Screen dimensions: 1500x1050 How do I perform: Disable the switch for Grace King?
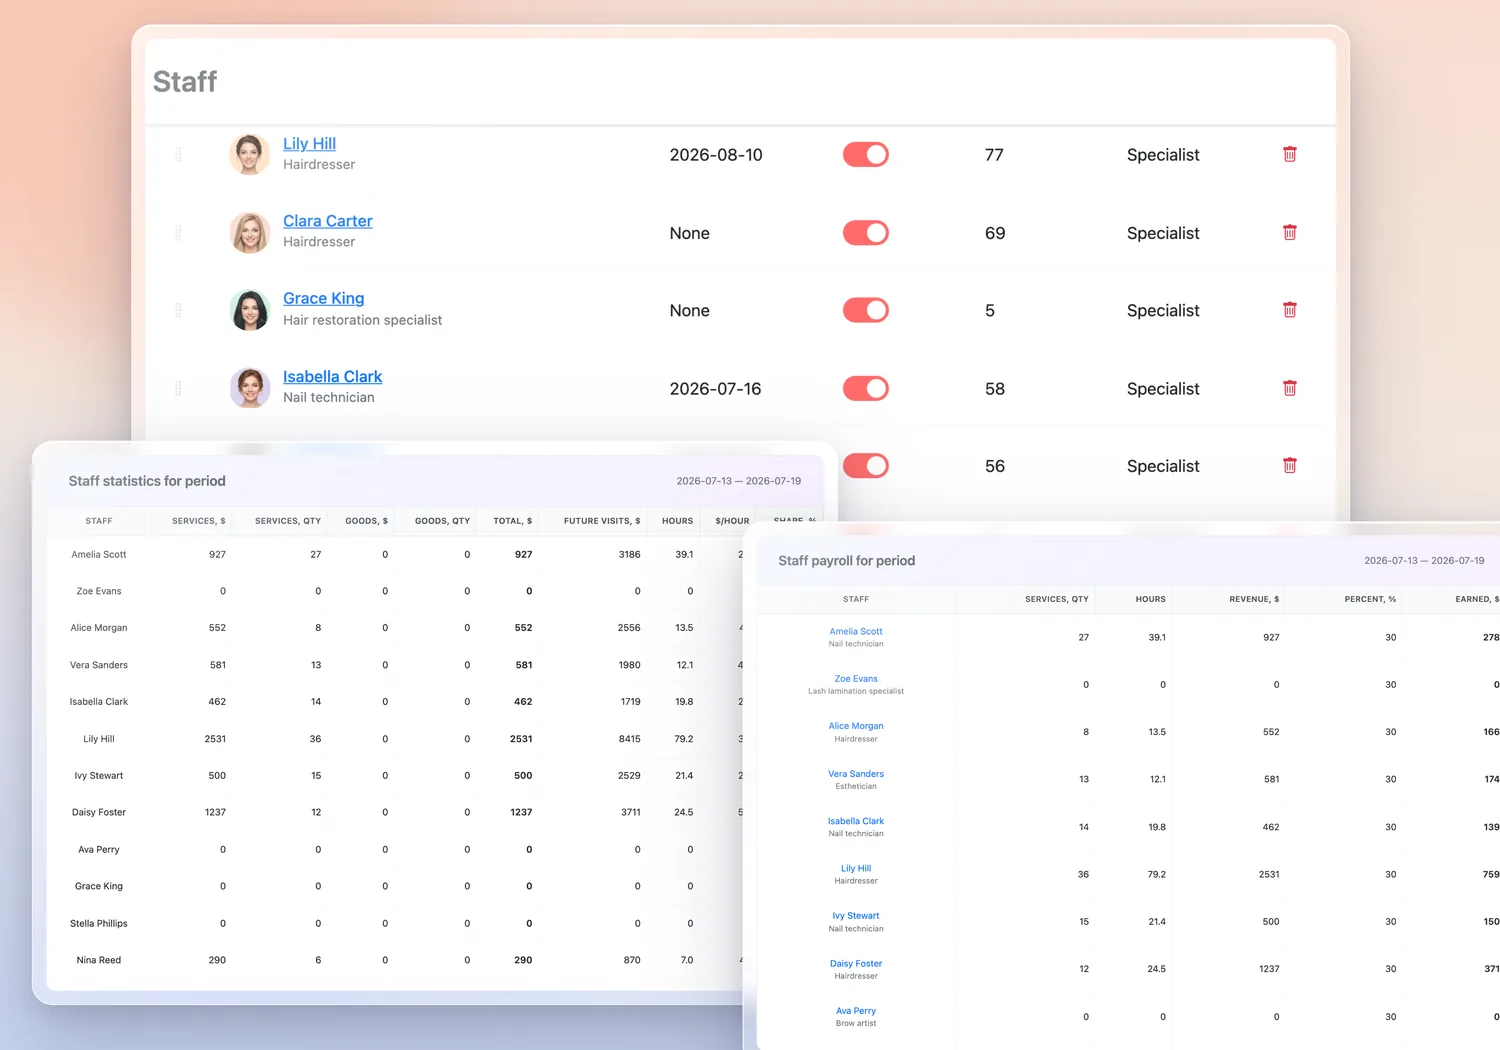coord(866,310)
